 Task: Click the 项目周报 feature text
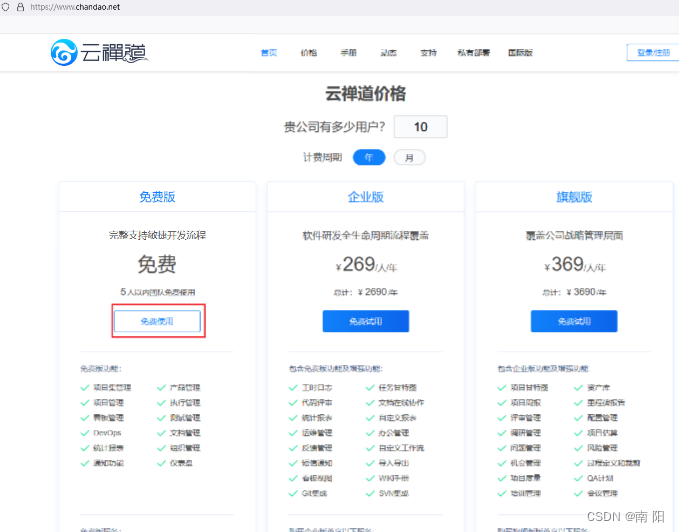(x=526, y=403)
